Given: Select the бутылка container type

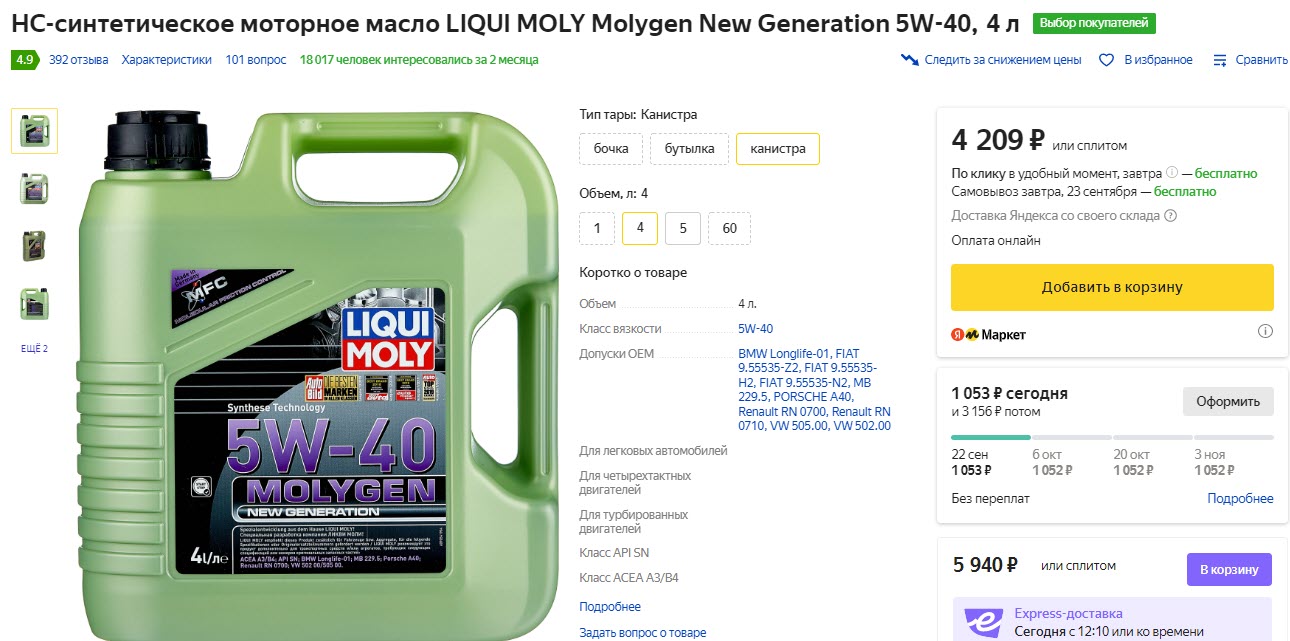Looking at the screenshot, I should pyautogui.click(x=689, y=149).
